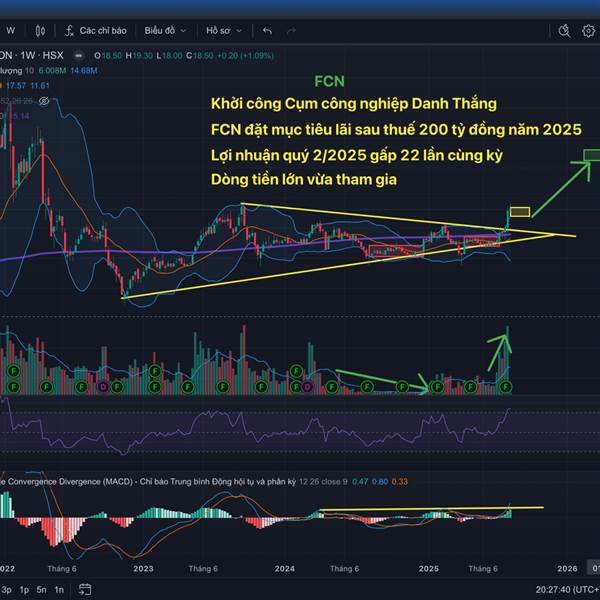Select the text 'Dòng tiền lớn vừa tham gia'

pyautogui.click(x=304, y=179)
